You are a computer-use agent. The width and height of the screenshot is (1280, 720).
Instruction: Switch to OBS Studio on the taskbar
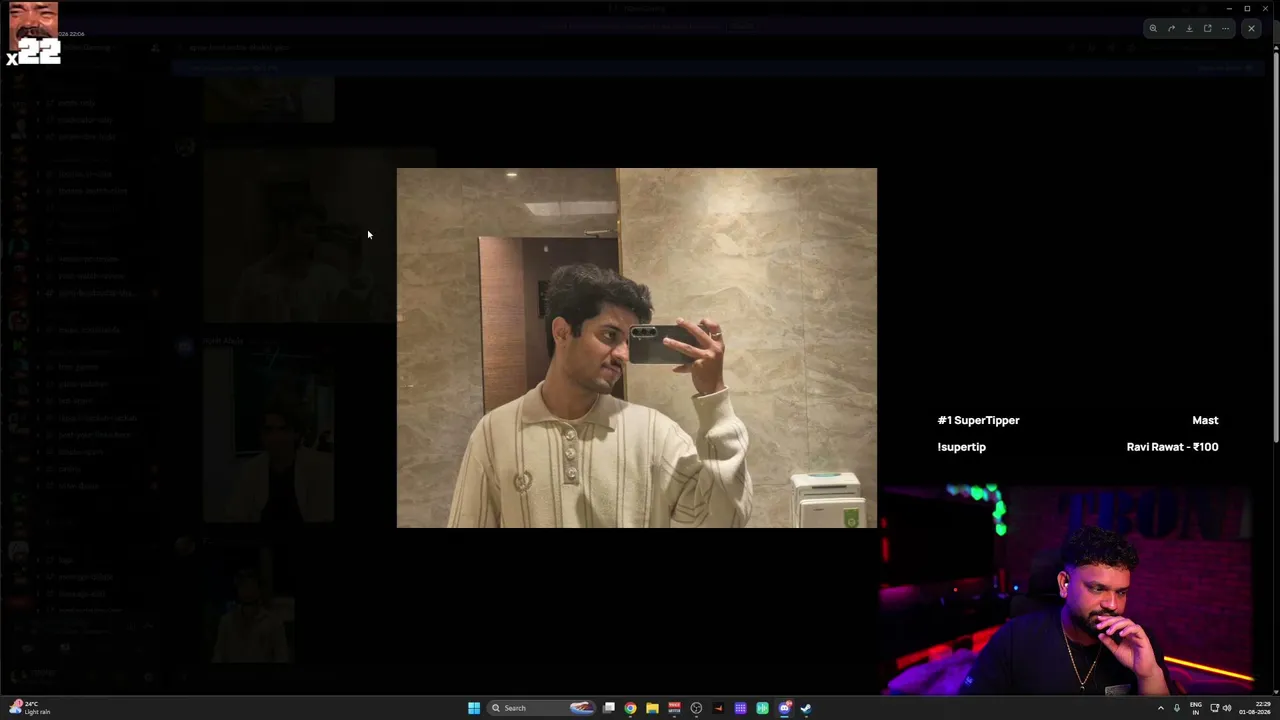[696, 708]
